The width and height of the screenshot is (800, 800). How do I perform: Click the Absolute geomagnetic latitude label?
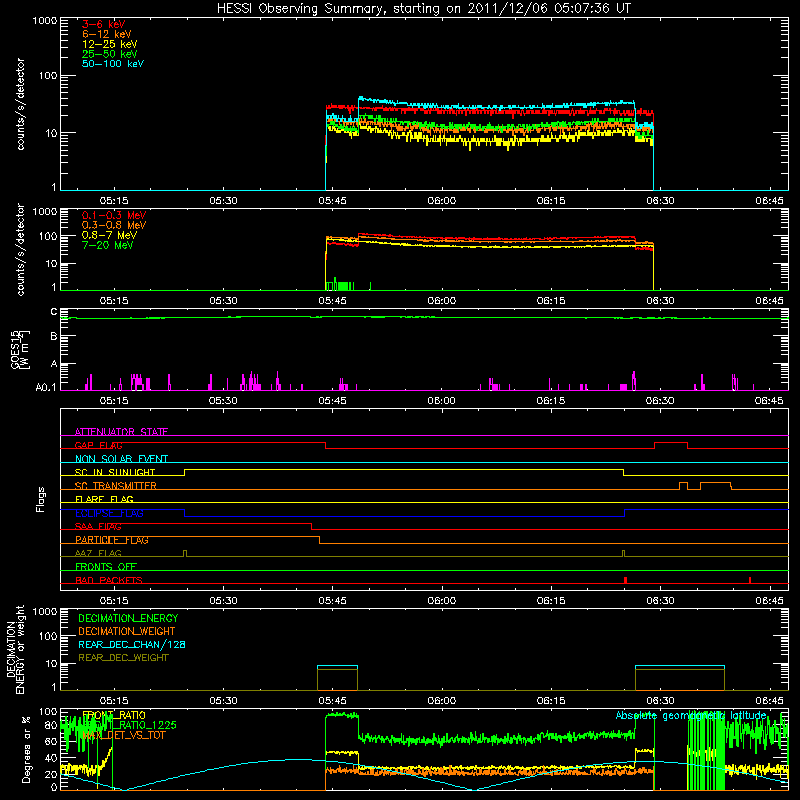tap(691, 716)
